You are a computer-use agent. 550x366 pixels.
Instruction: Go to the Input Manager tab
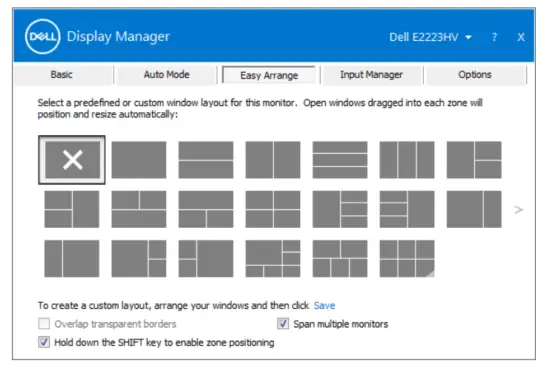[371, 75]
